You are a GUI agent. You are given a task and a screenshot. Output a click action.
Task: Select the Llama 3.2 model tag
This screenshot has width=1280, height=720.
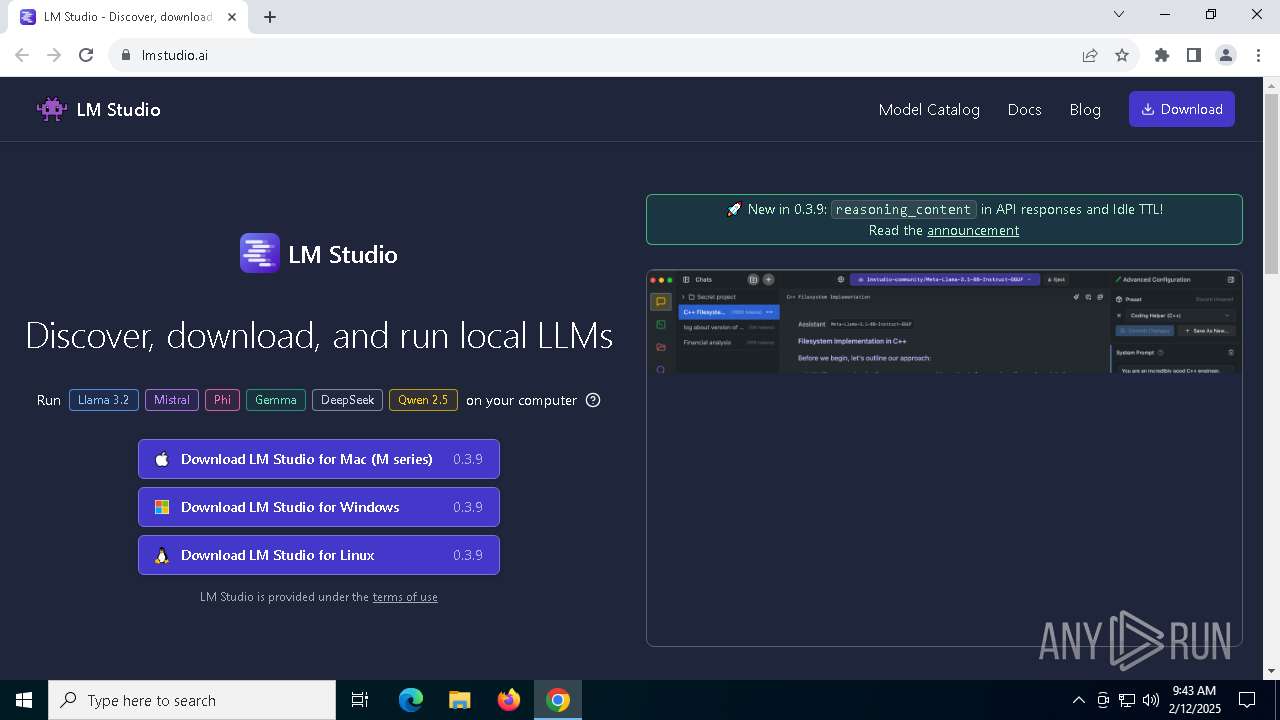coord(103,400)
